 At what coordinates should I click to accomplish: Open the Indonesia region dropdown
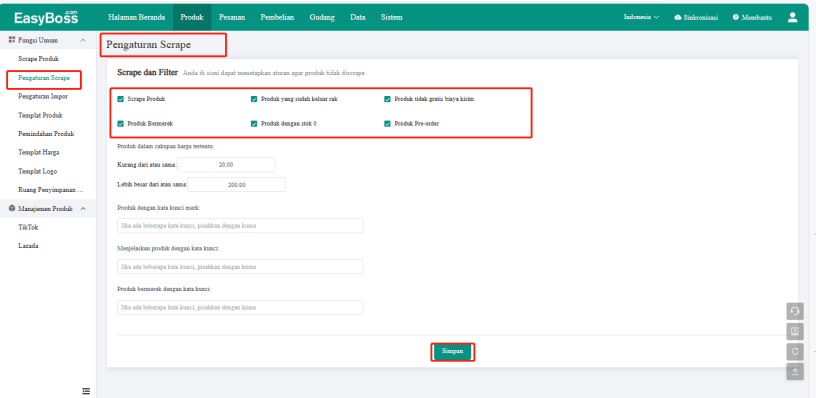(641, 17)
